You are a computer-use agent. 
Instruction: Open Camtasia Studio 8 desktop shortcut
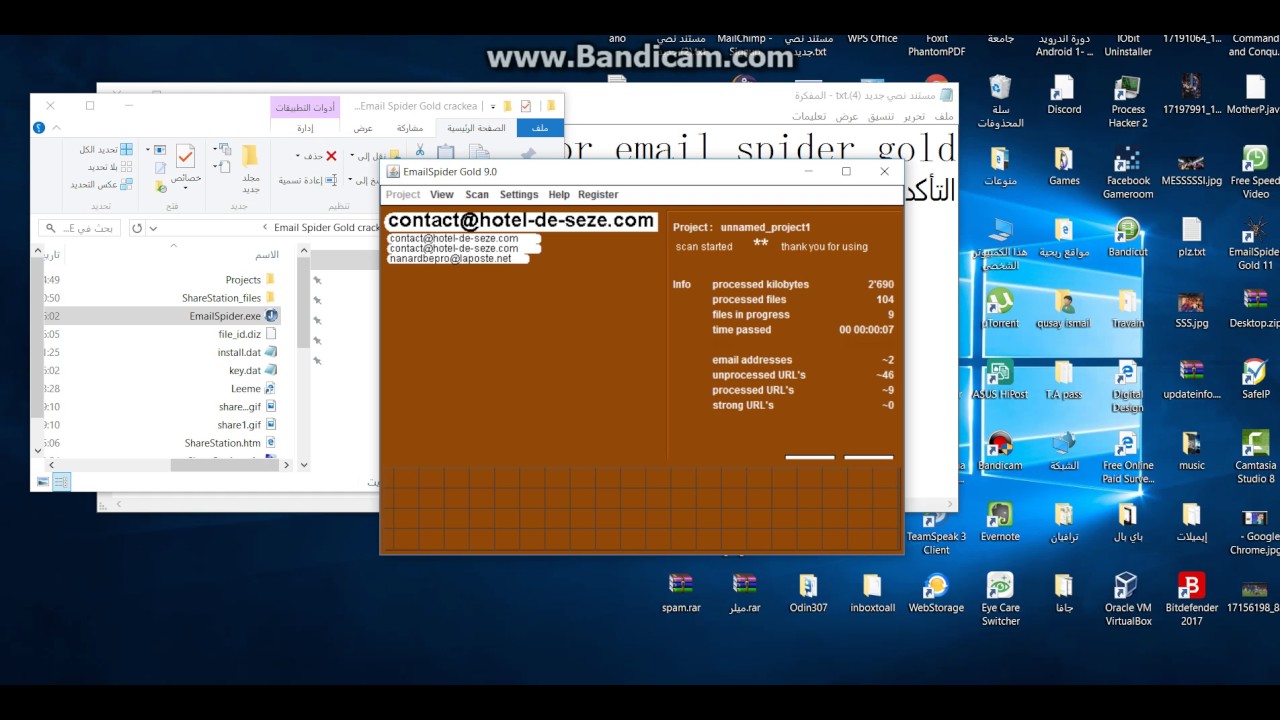(x=1256, y=457)
